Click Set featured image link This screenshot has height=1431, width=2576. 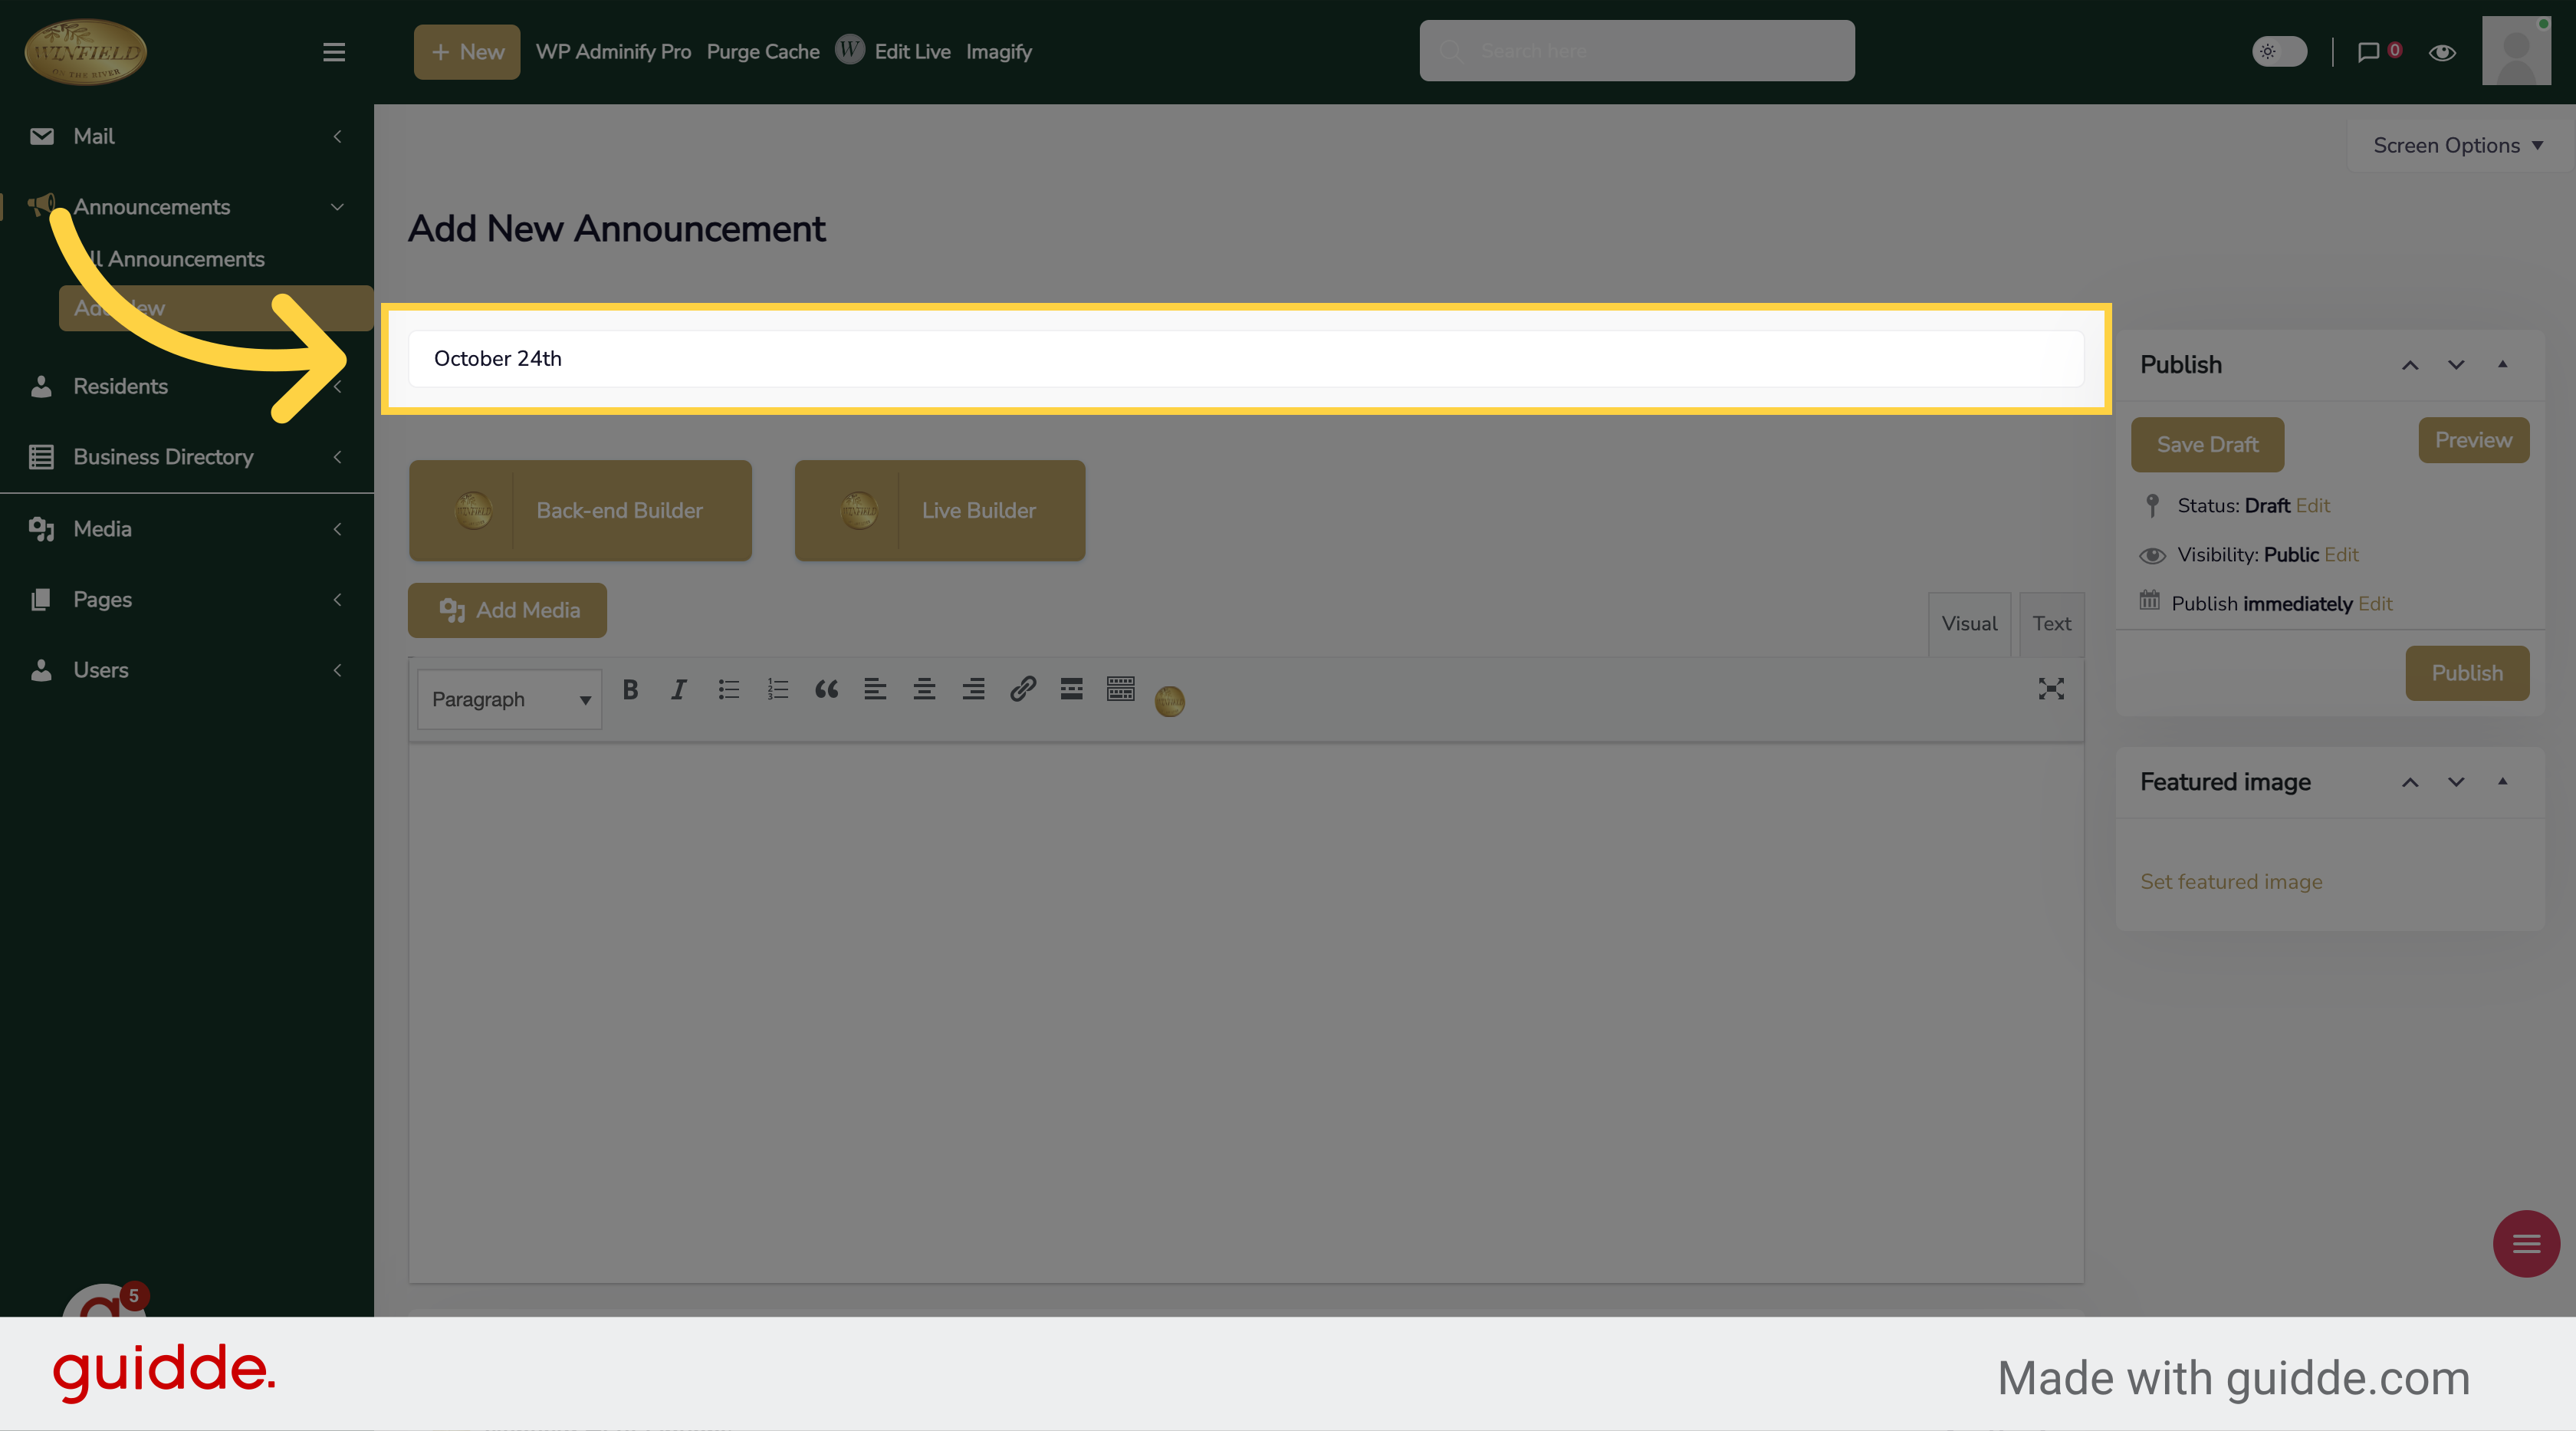click(2230, 882)
